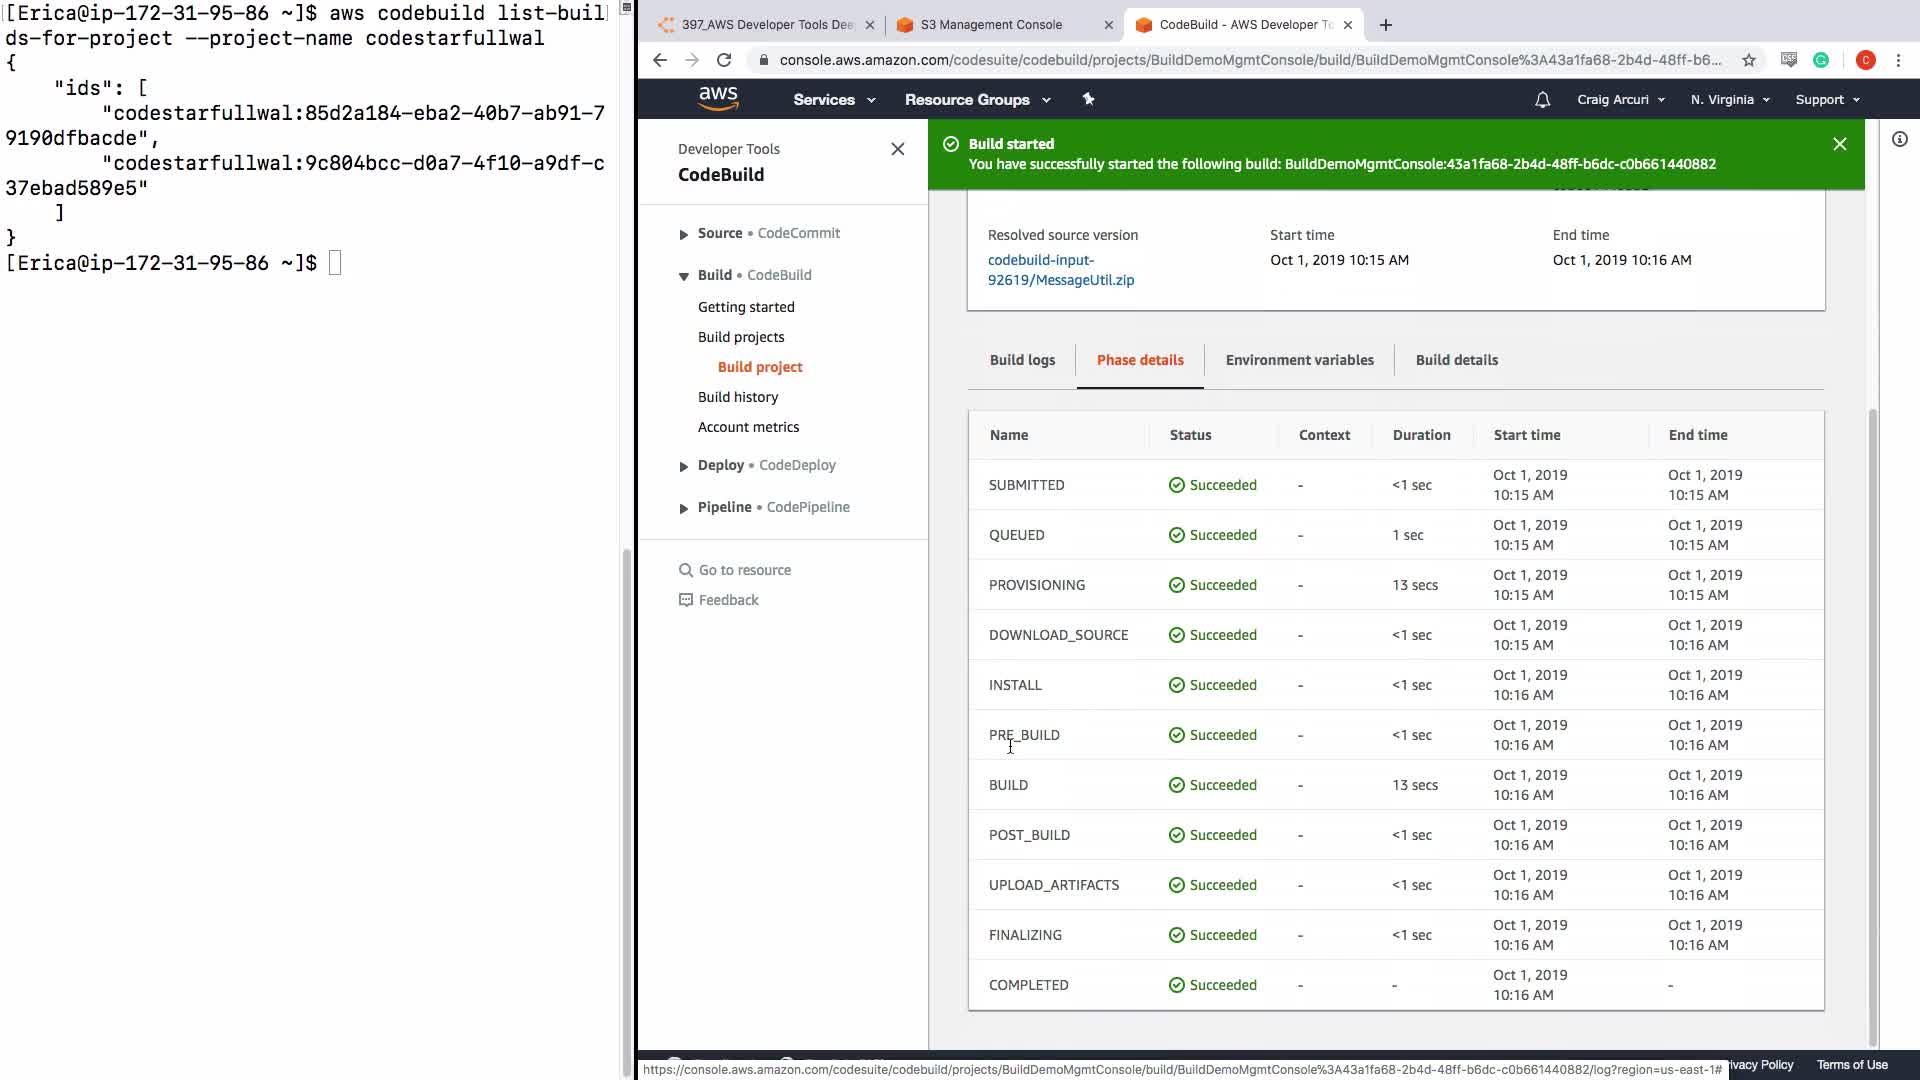
Task: Dismiss the Build started banner
Action: [x=1839, y=144]
